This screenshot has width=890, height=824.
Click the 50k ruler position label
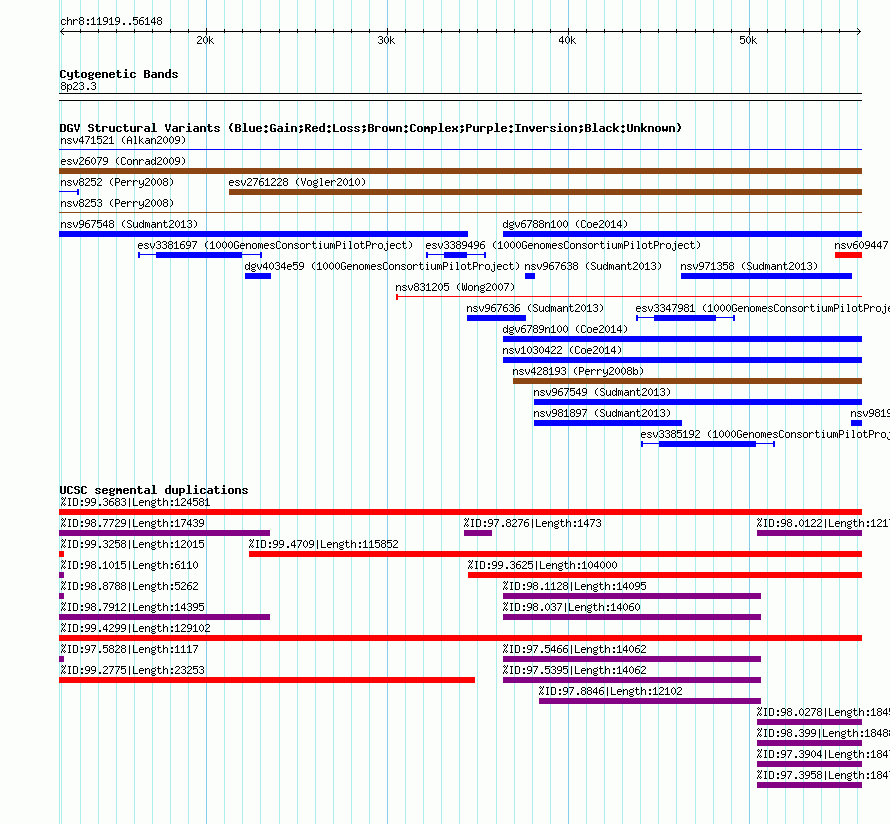(748, 40)
